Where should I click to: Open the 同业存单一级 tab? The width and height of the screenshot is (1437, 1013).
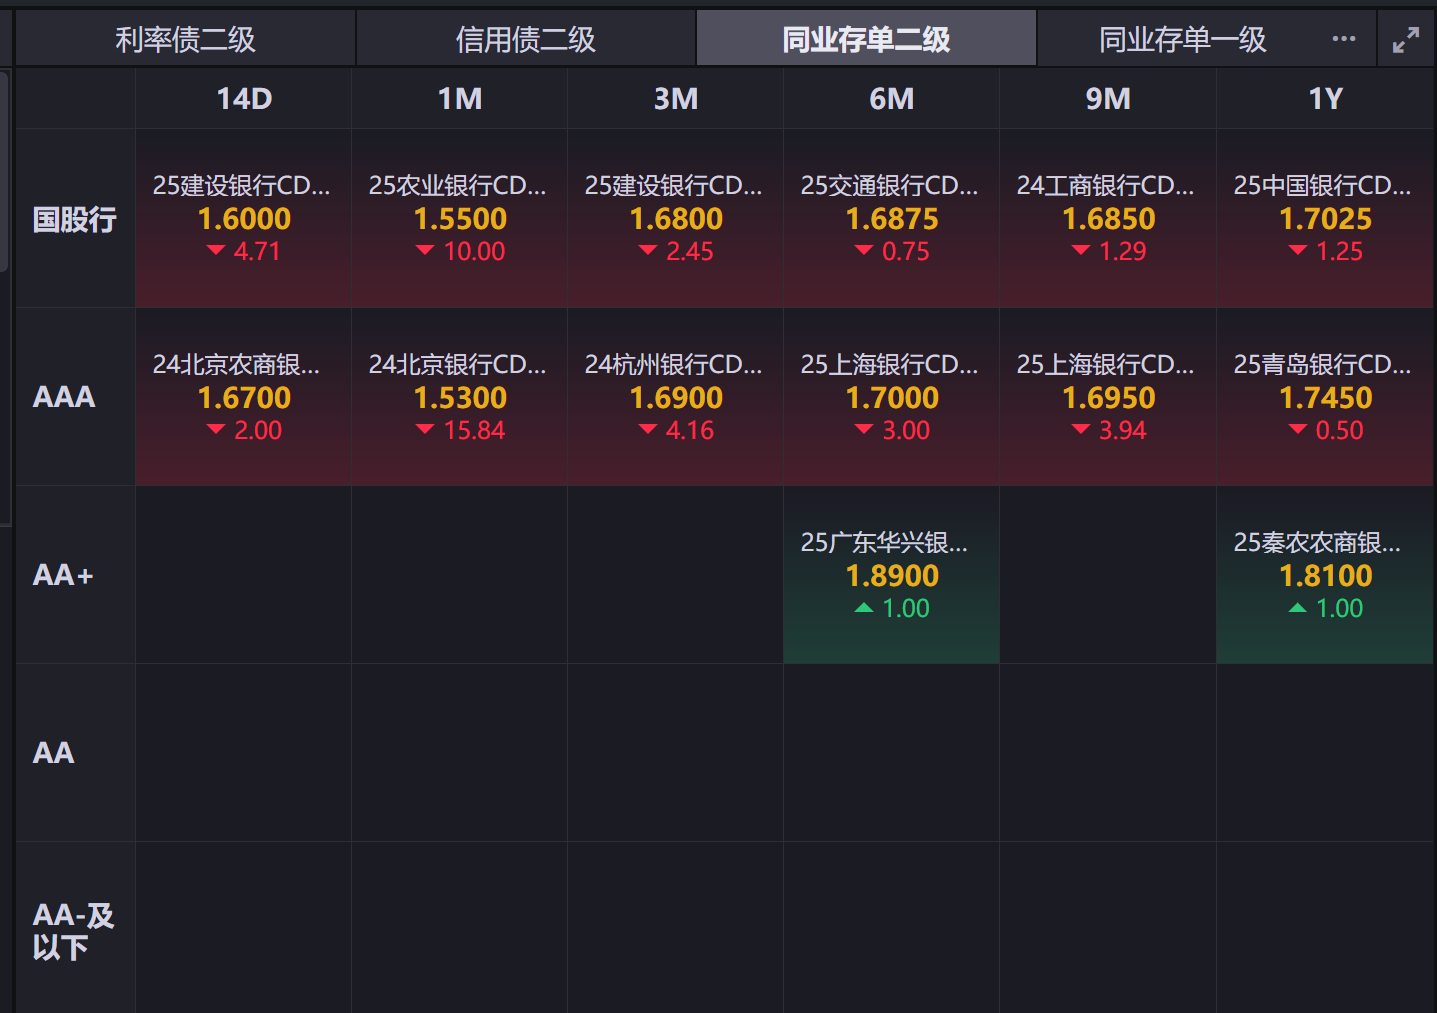(x=1182, y=39)
